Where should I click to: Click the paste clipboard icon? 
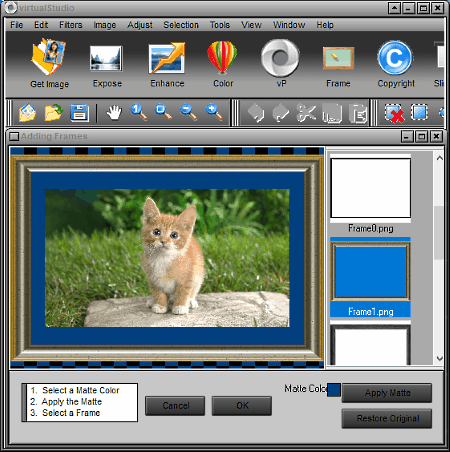point(358,113)
